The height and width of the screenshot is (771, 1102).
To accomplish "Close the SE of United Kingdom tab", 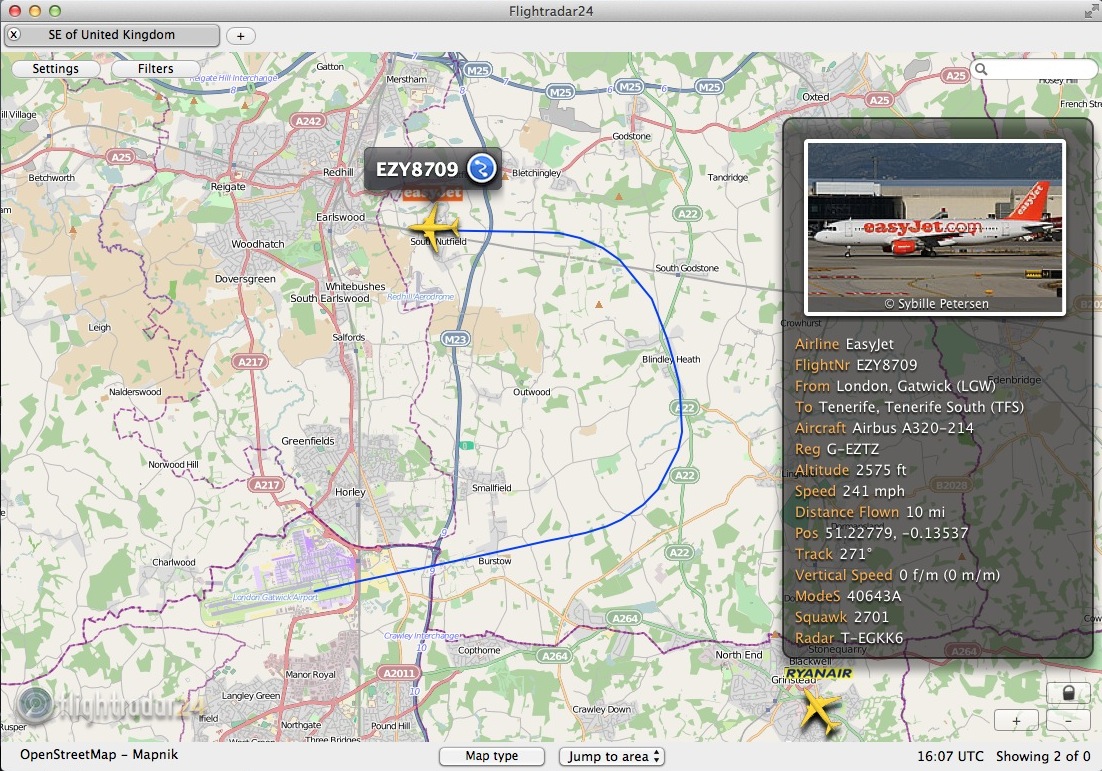I will 14,34.
